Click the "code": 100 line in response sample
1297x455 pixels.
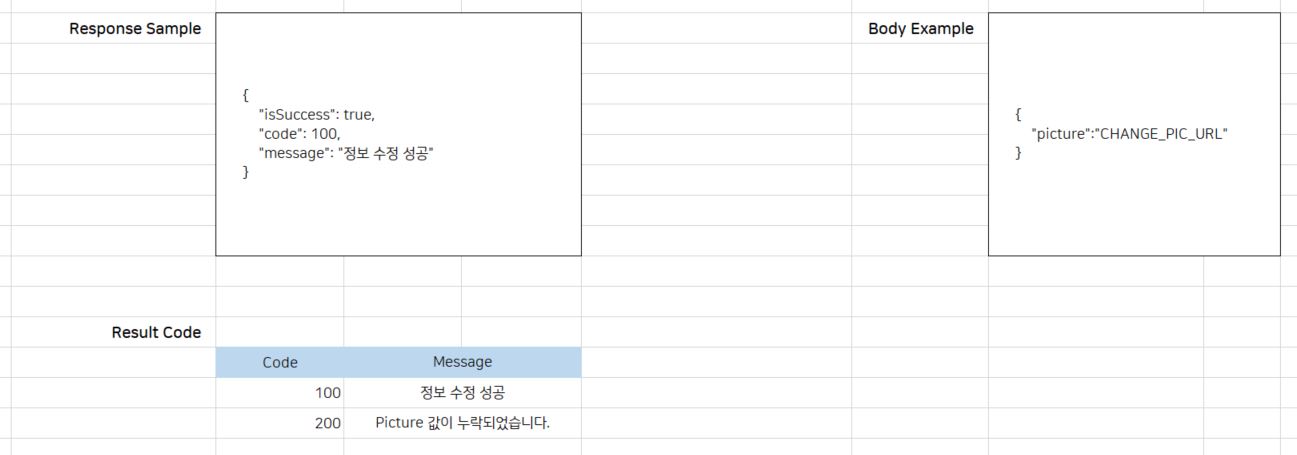(299, 133)
